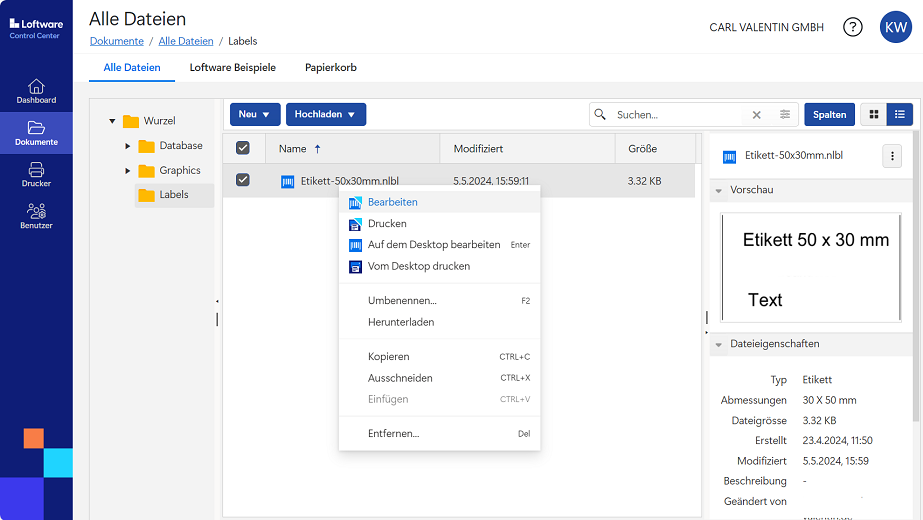Switch to list view layout
The width and height of the screenshot is (923, 520).
[900, 115]
